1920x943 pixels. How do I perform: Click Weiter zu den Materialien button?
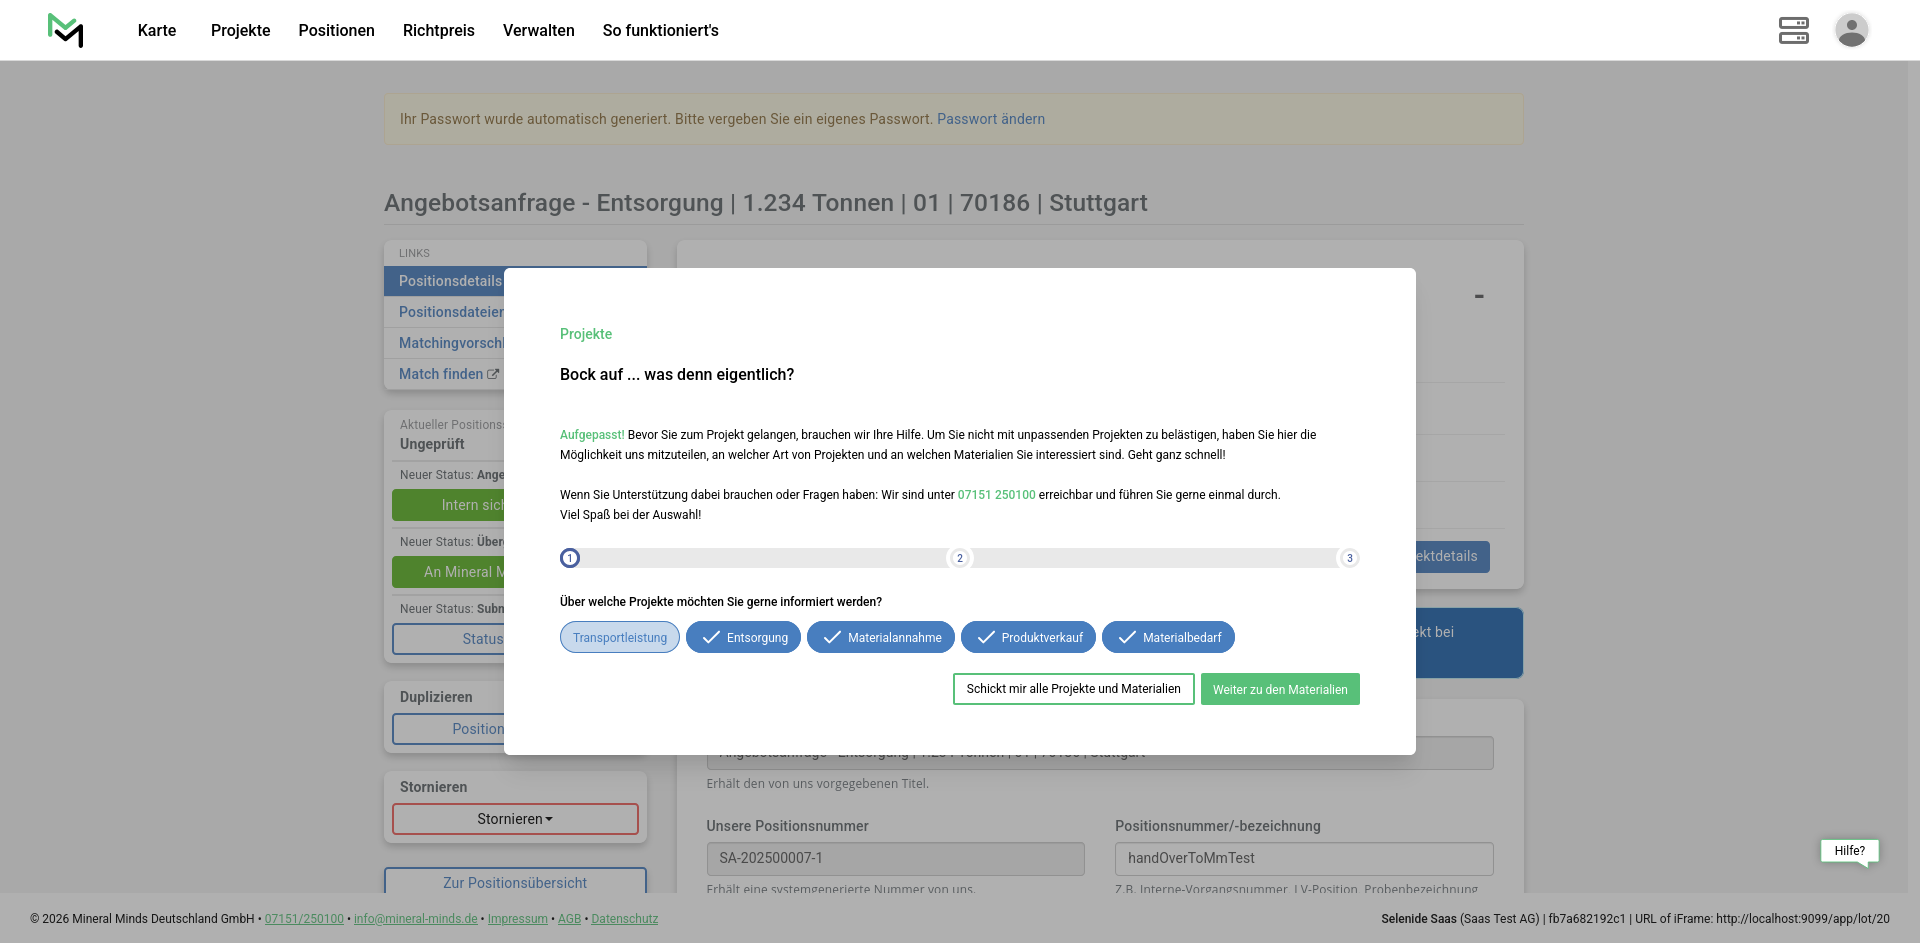1279,689
